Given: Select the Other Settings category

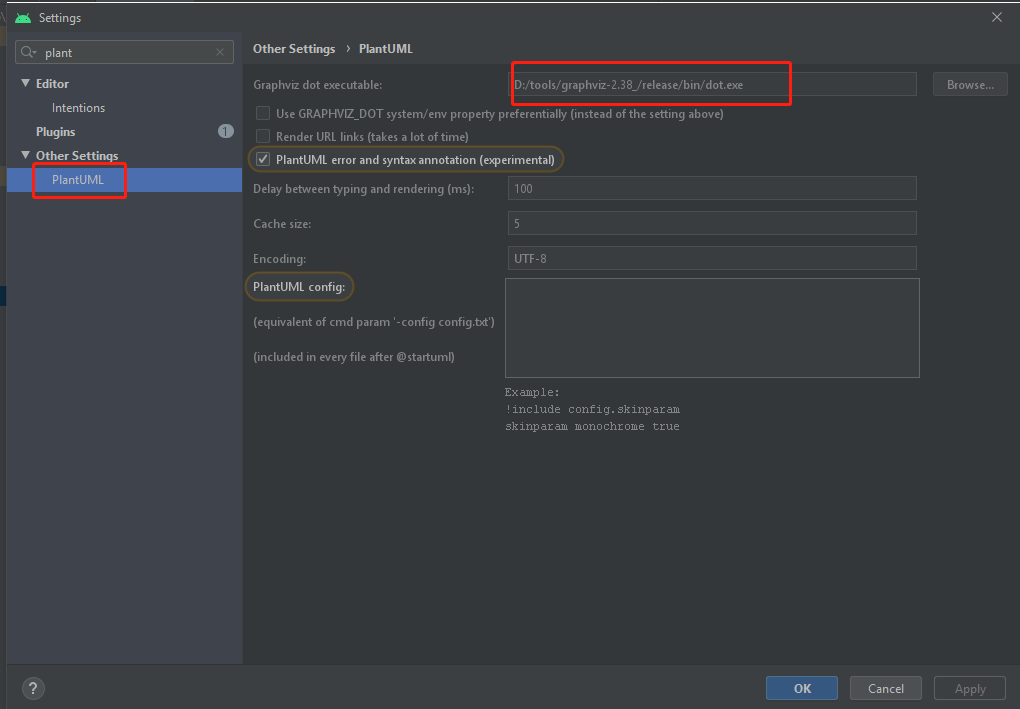Looking at the screenshot, I should [x=77, y=155].
